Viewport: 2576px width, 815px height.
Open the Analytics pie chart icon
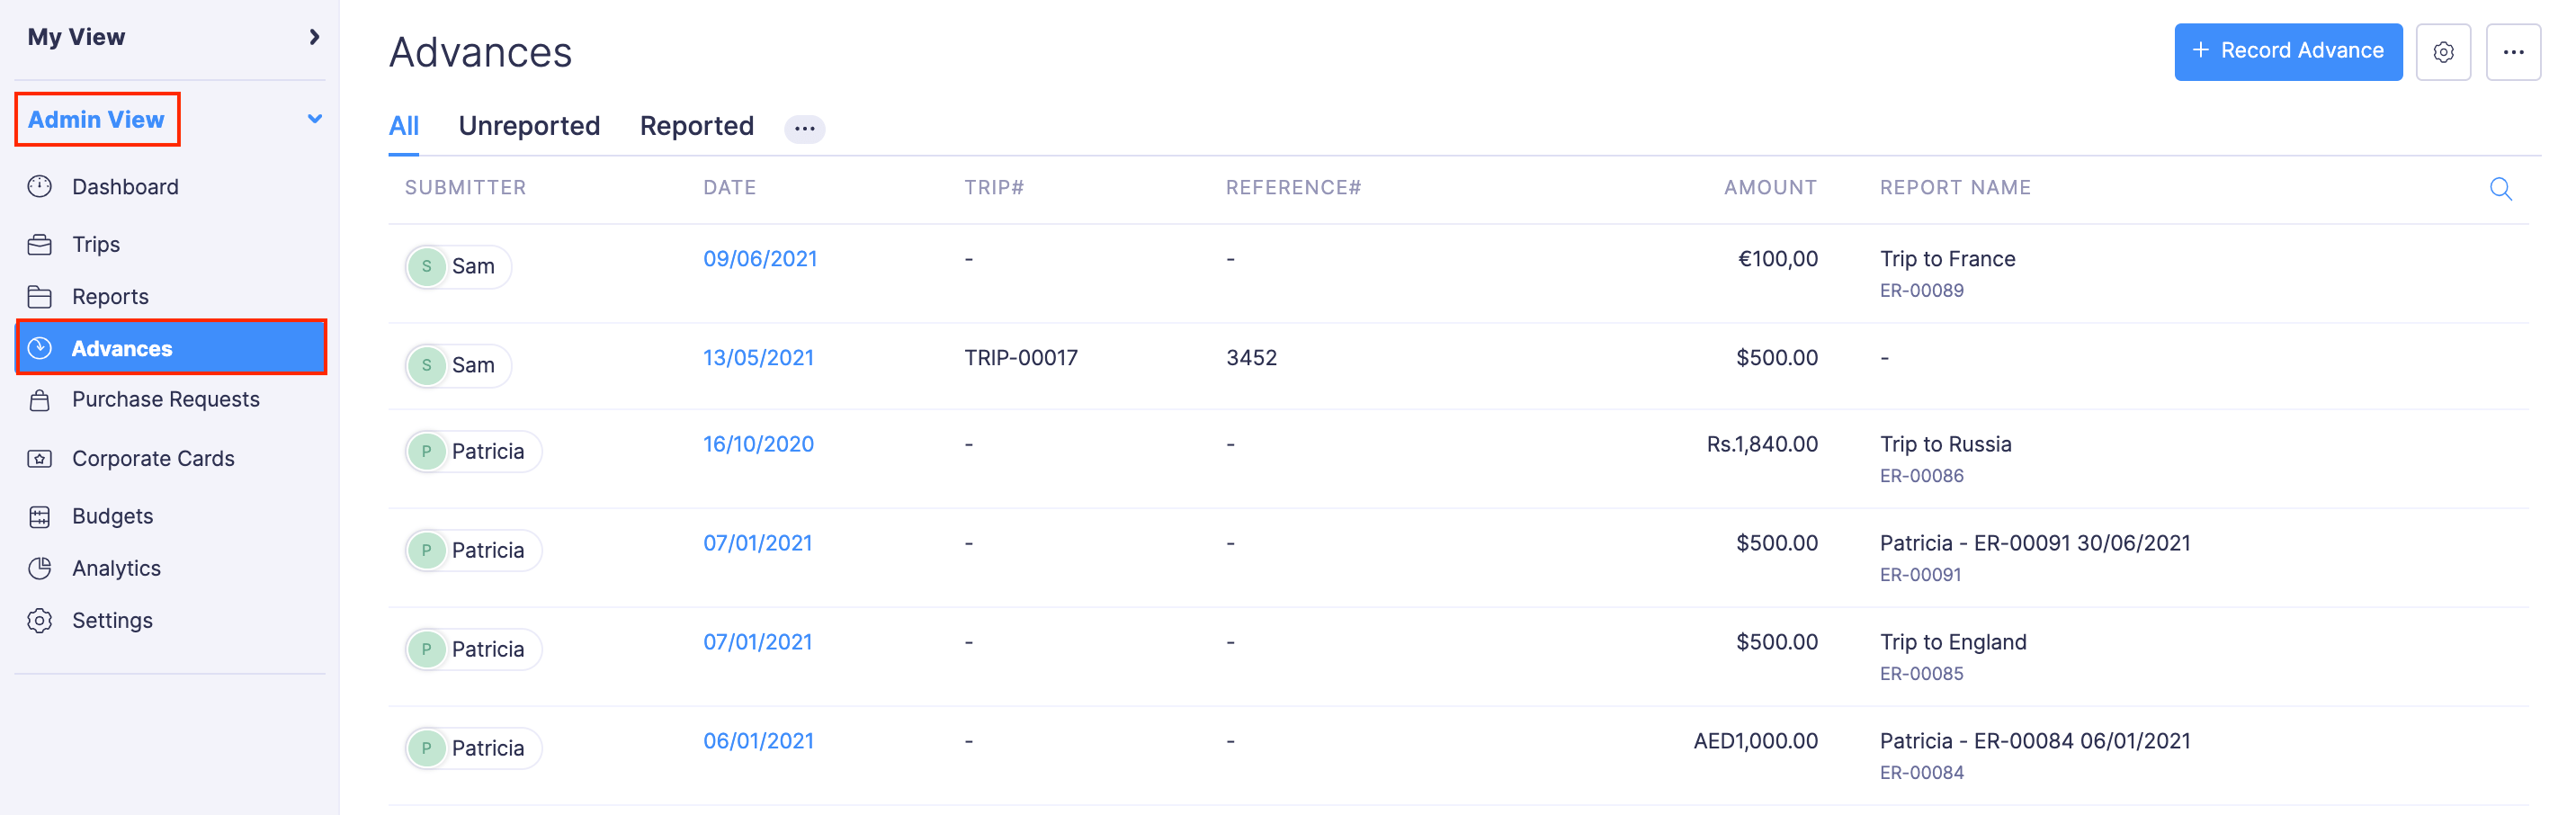pos(40,569)
